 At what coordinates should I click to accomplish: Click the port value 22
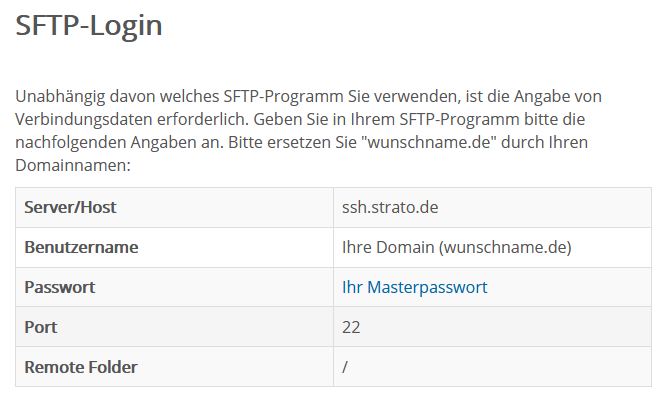(351, 327)
